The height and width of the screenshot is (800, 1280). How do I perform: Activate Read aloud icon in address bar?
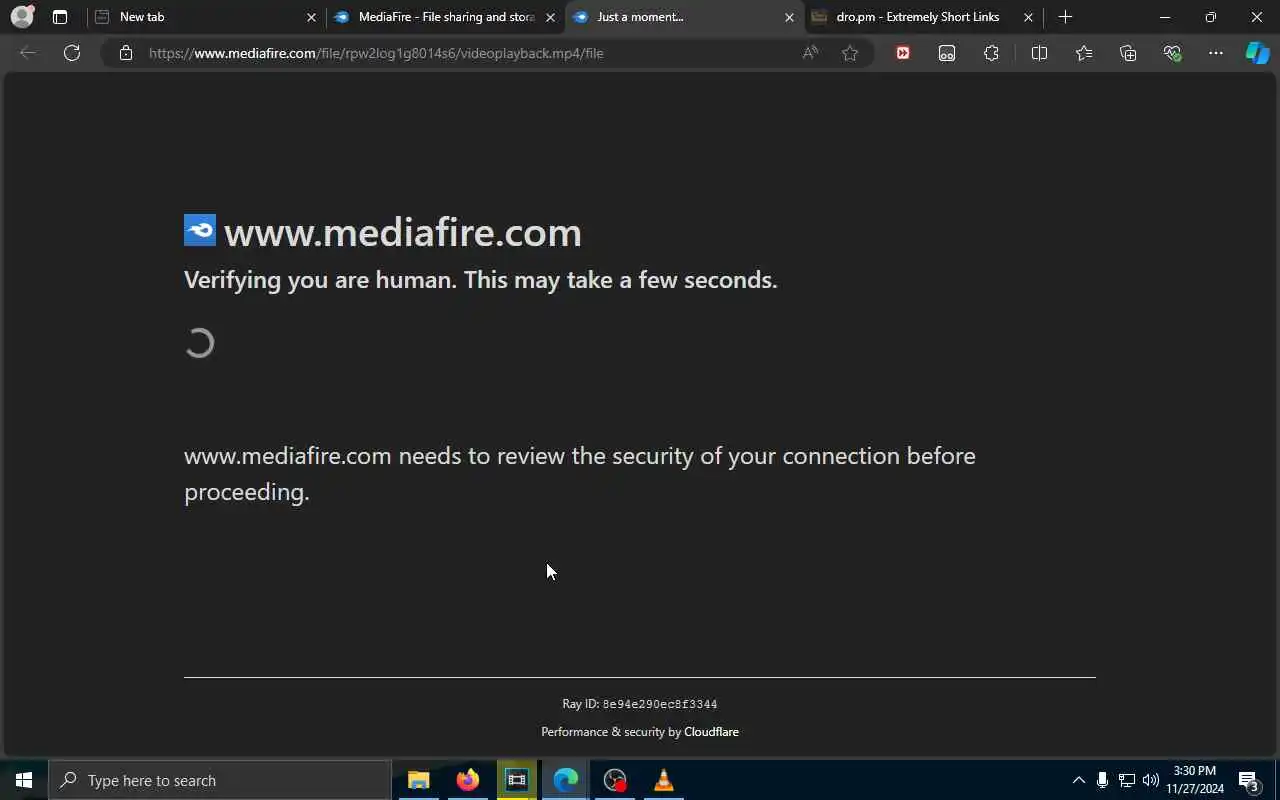click(x=810, y=53)
